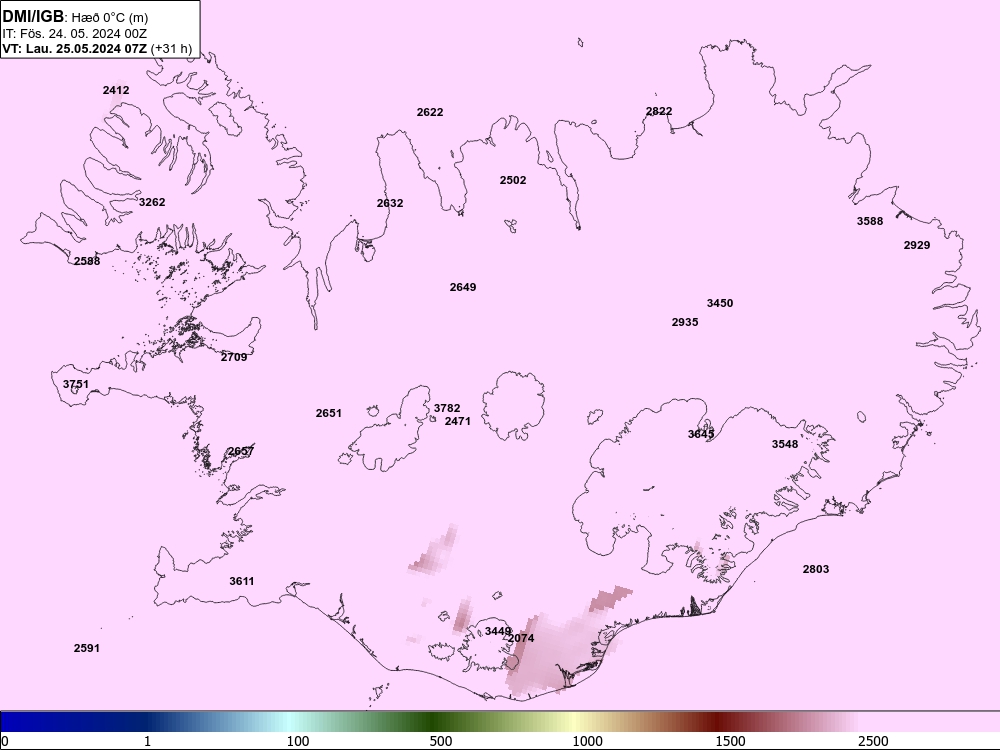The image size is (1000, 750).
Task: Click the 1000 label on the color scale
Action: [587, 741]
